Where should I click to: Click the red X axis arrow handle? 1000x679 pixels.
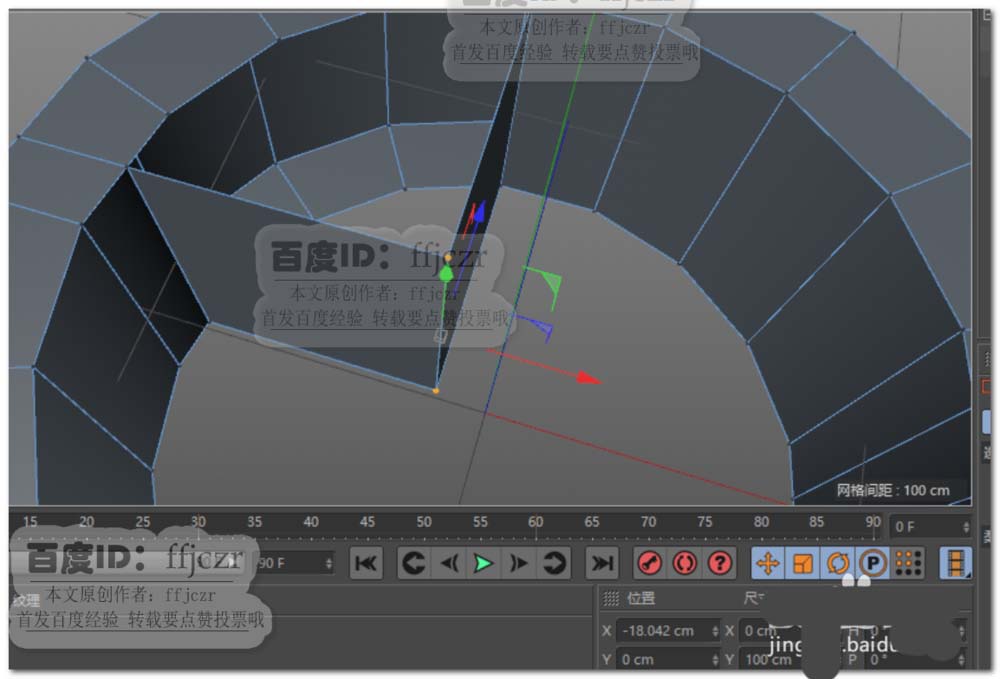589,378
